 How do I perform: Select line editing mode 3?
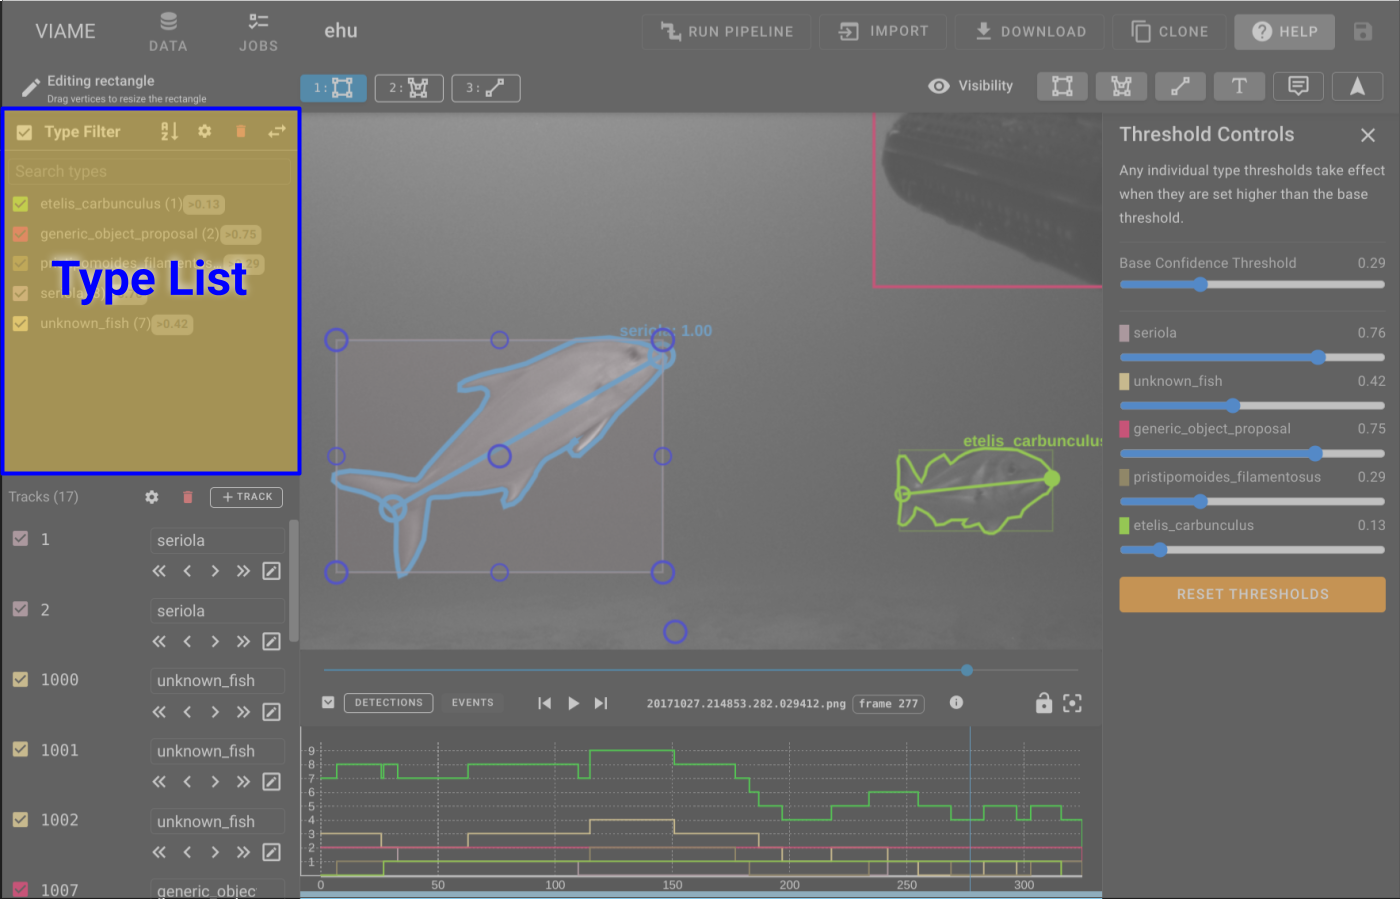point(486,88)
